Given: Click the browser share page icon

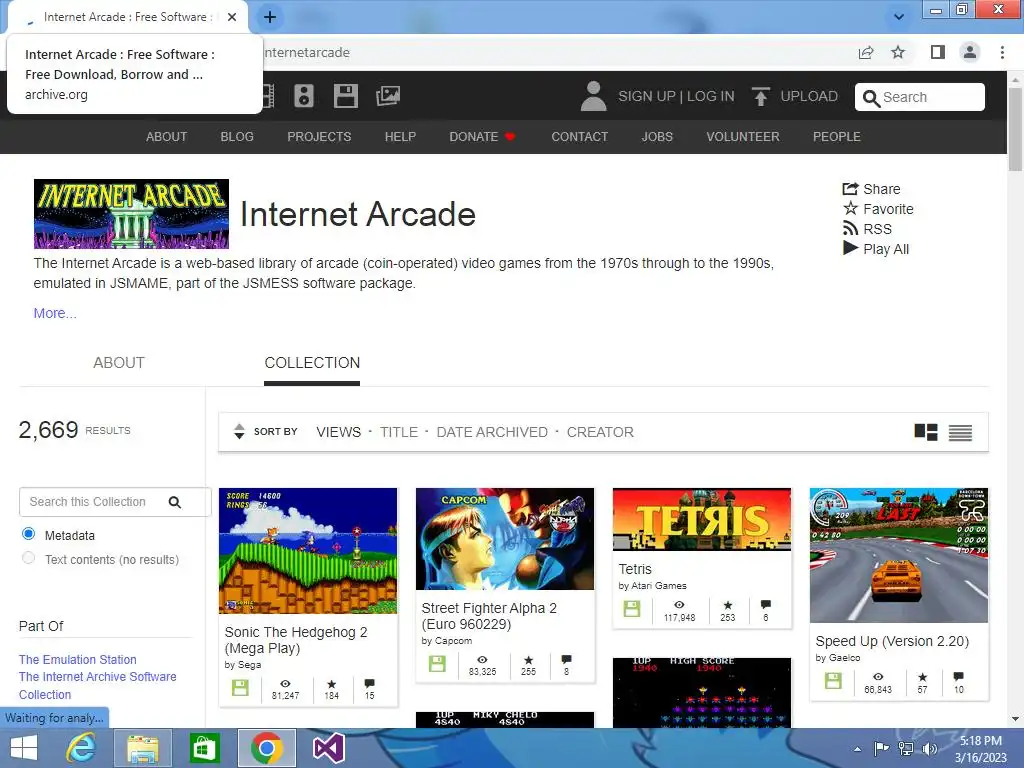Looking at the screenshot, I should 866,52.
